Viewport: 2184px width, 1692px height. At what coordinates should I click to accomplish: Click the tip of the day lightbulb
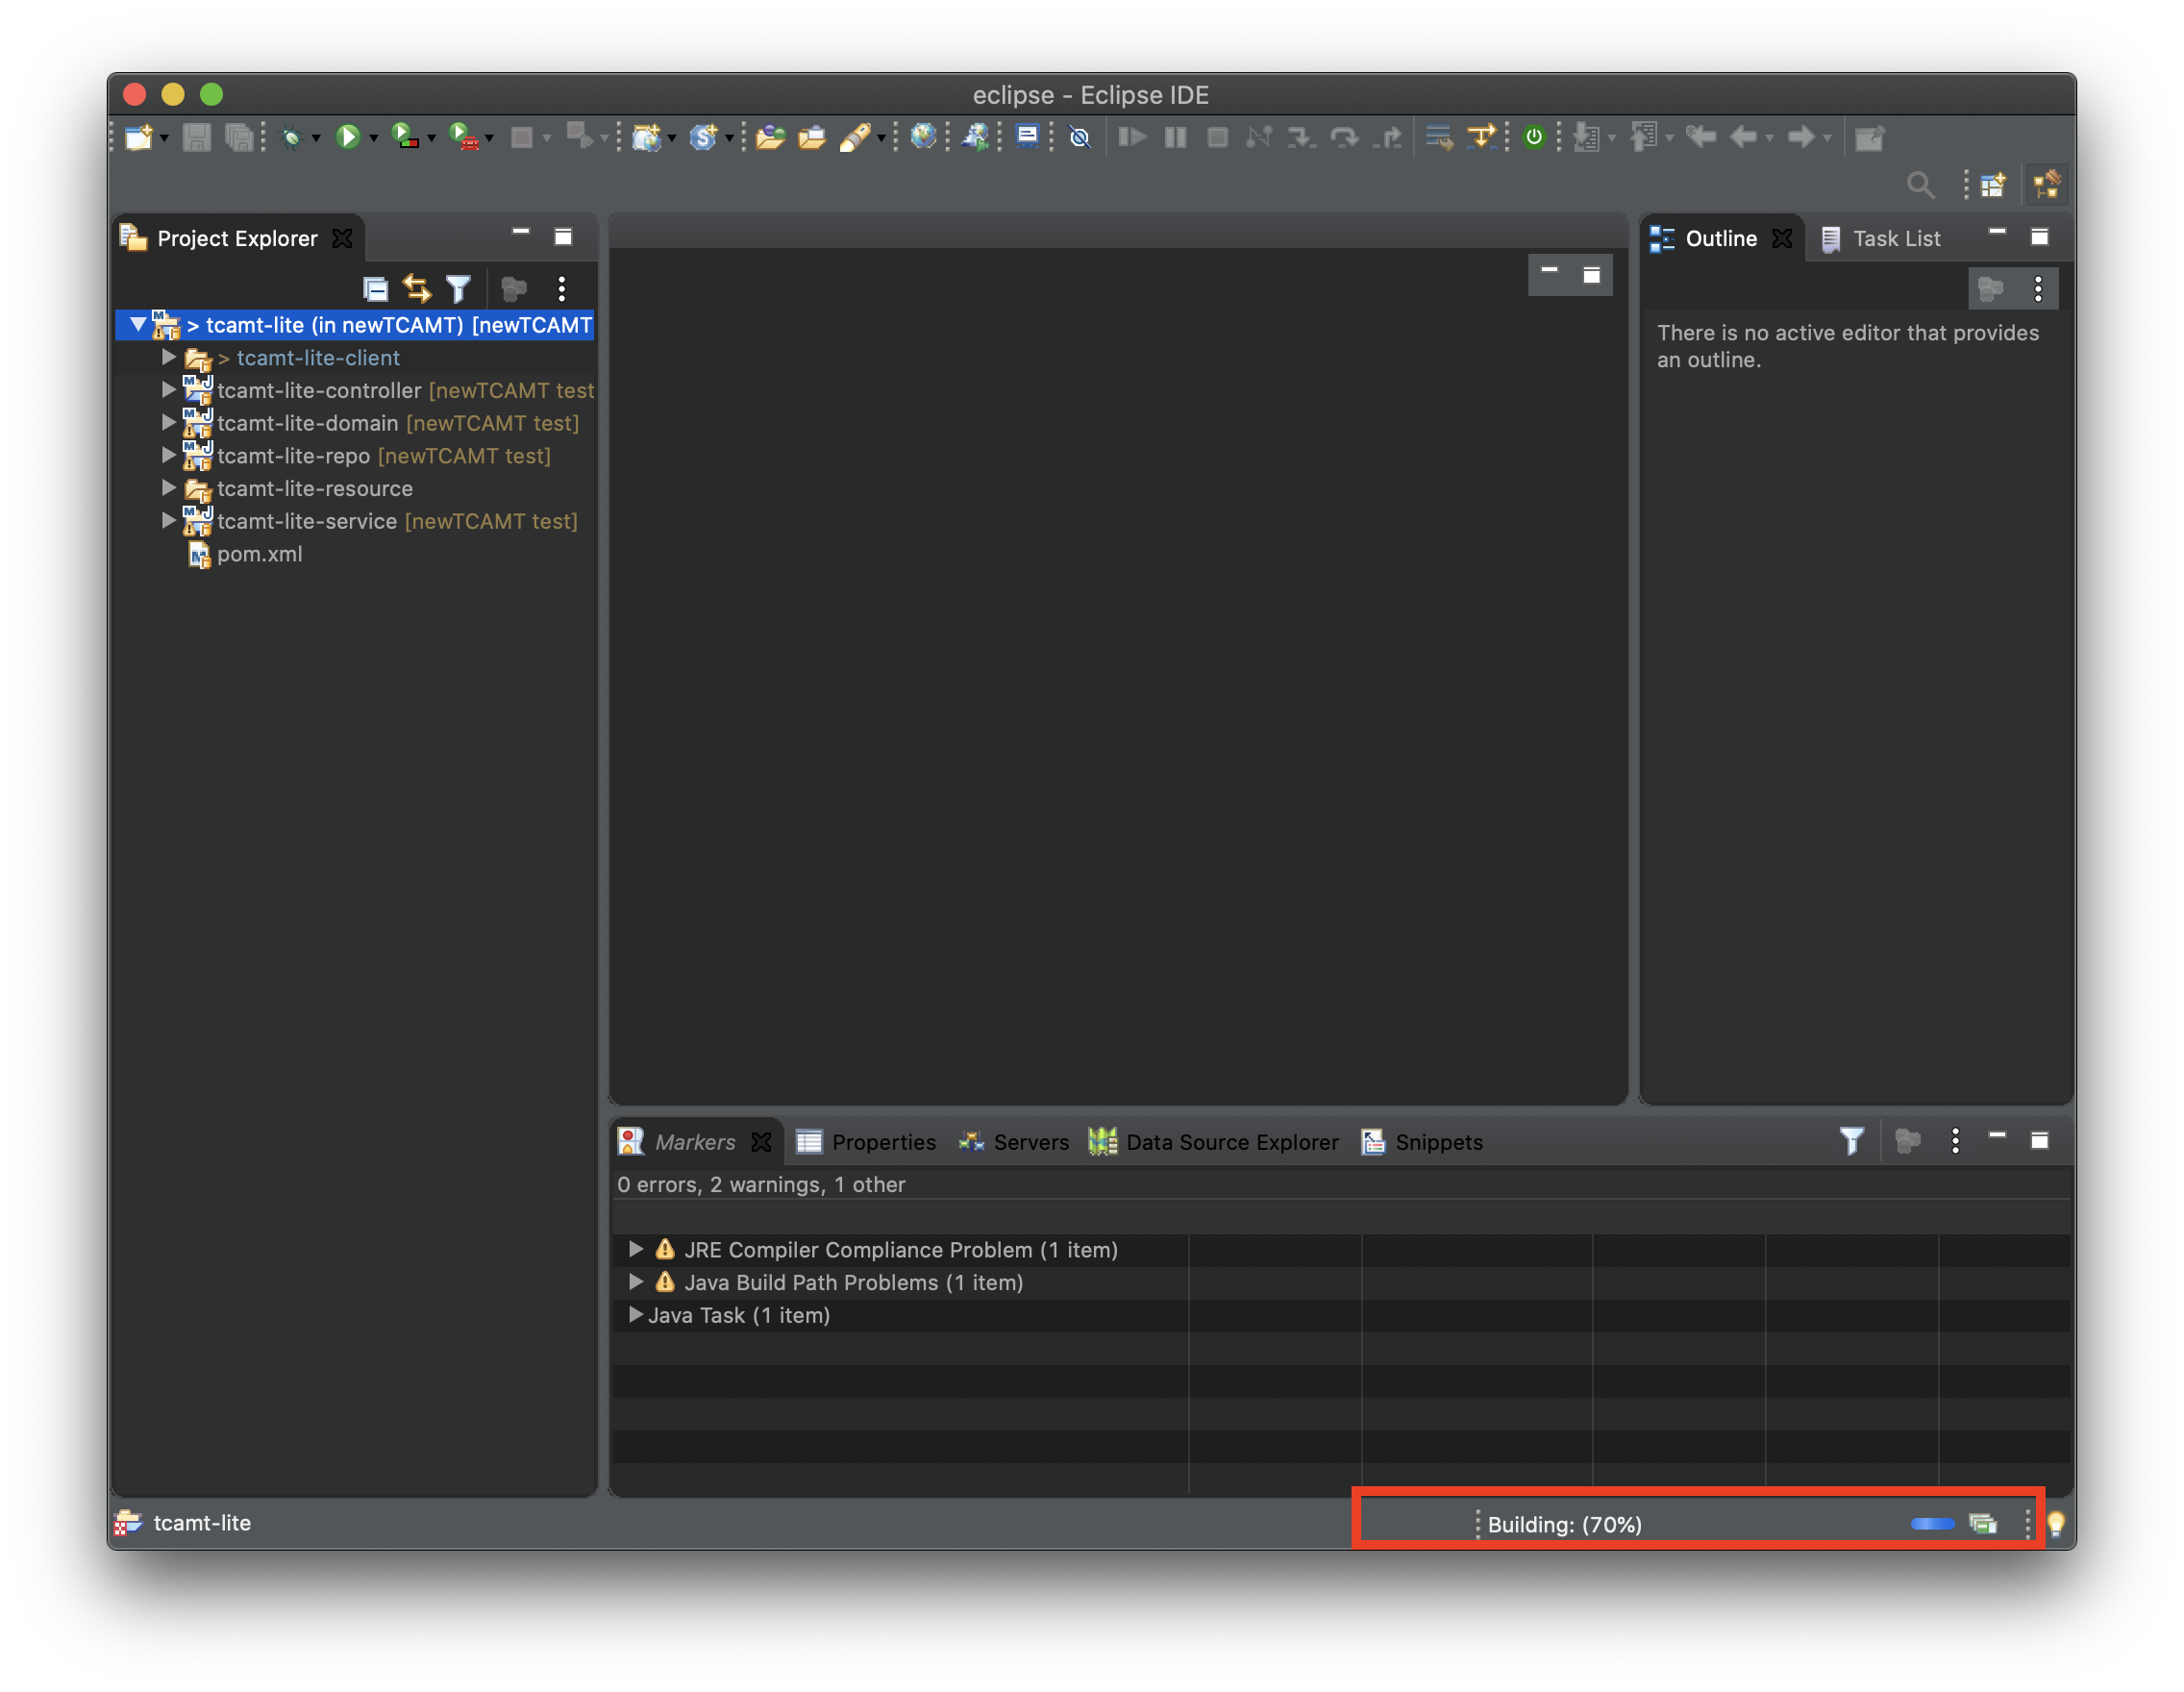(x=2055, y=1523)
